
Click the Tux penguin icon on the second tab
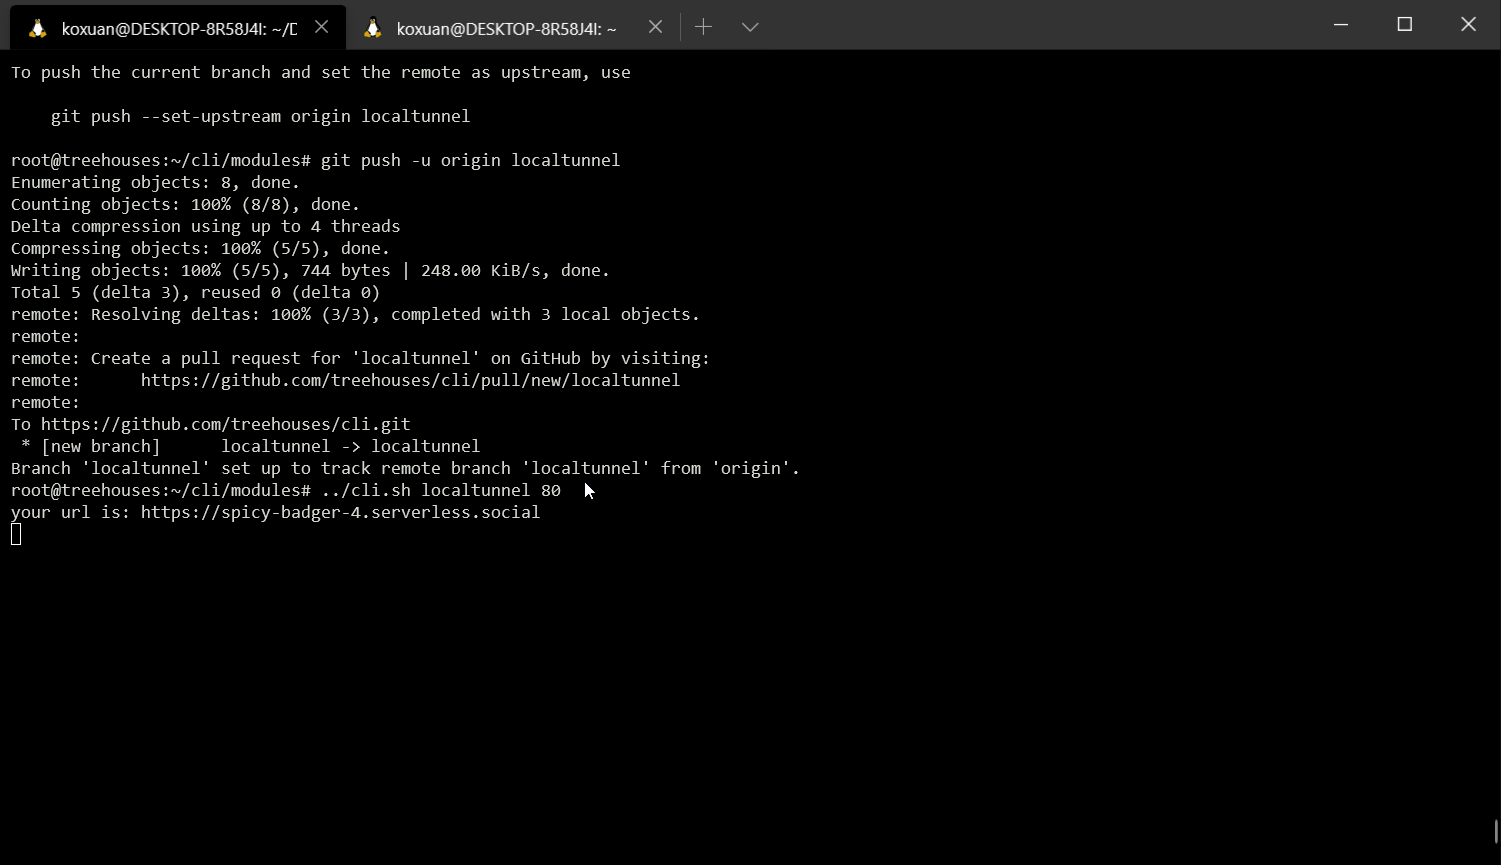372,27
